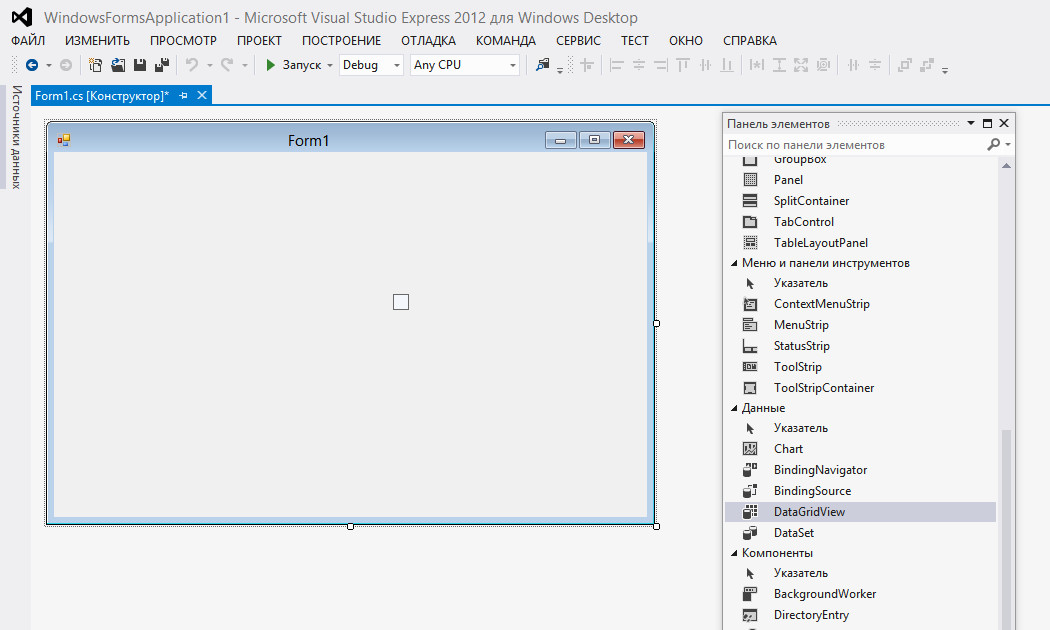Select BindingNavigator in the toolbox
1050x630 pixels.
click(860, 470)
